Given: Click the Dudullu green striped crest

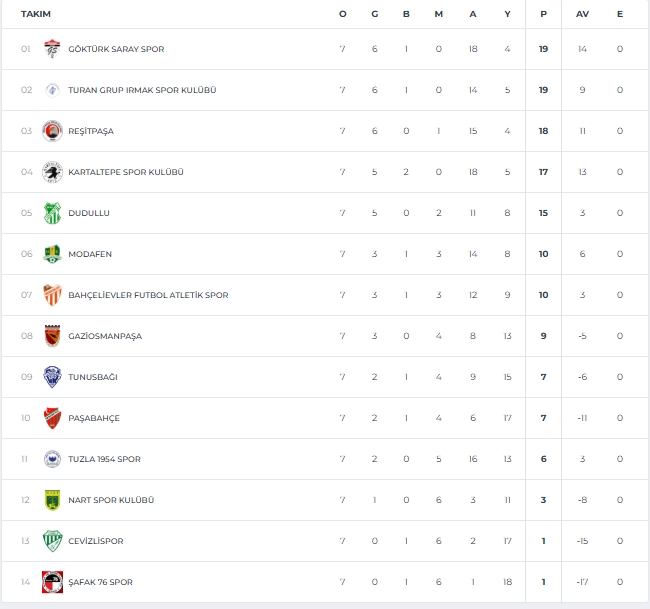Looking at the screenshot, I should click(52, 213).
